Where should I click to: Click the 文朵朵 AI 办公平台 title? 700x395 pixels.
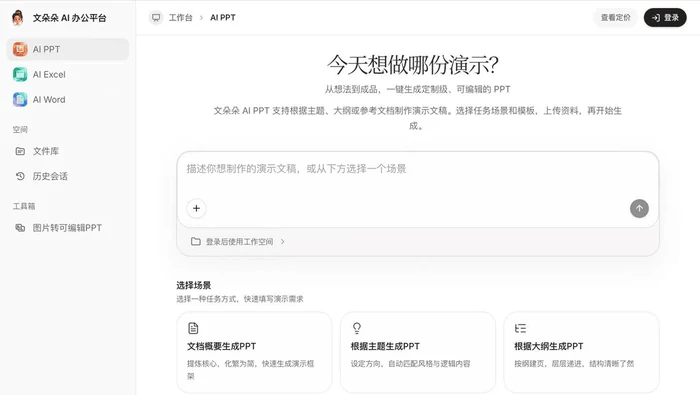click(69, 18)
